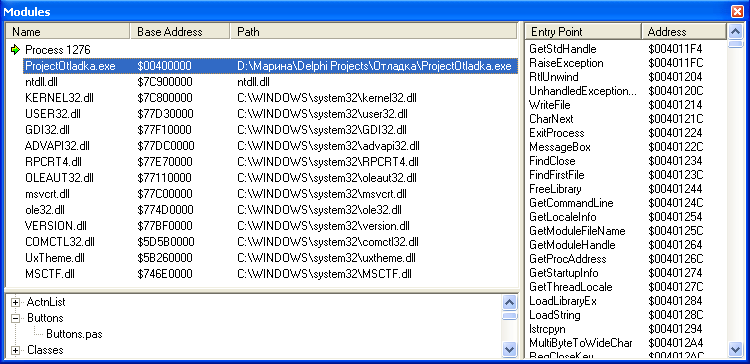Select the RtlUnwind entry point
The width and height of the screenshot is (750, 364).
[x=553, y=77]
